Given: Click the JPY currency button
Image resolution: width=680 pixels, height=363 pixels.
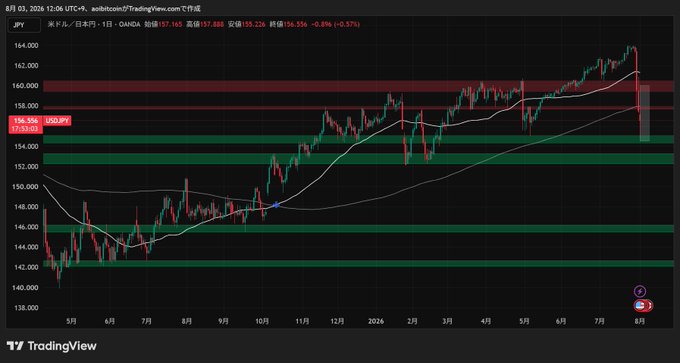Looking at the screenshot, I should click(x=25, y=25).
